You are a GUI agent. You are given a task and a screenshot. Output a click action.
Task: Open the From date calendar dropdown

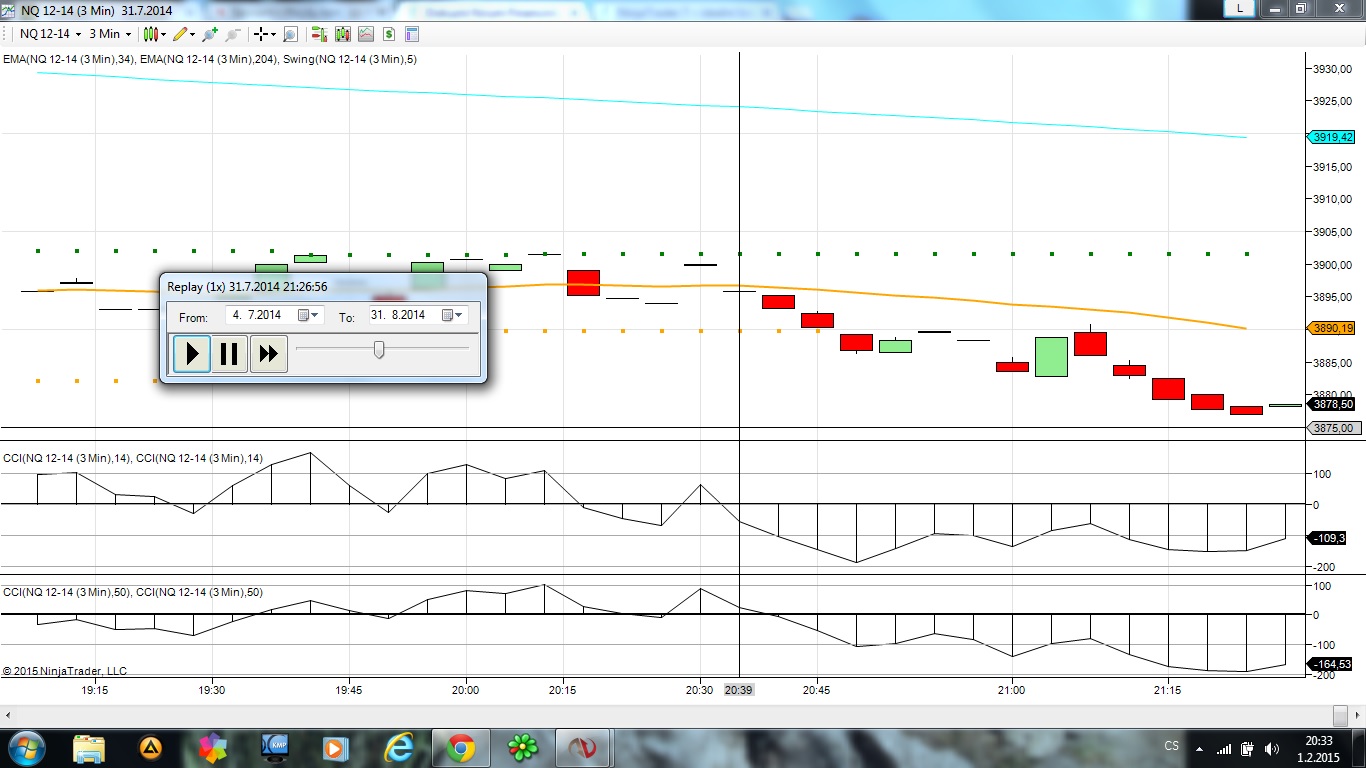pos(310,315)
